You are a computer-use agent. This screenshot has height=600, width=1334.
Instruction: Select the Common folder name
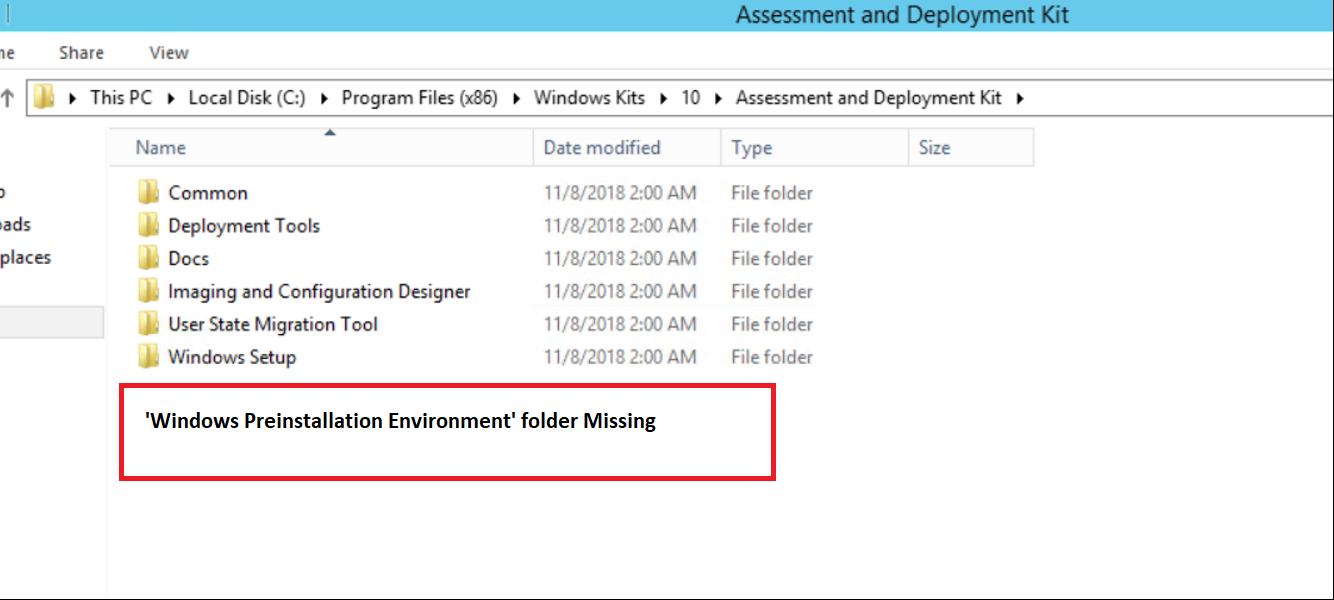[x=208, y=193]
